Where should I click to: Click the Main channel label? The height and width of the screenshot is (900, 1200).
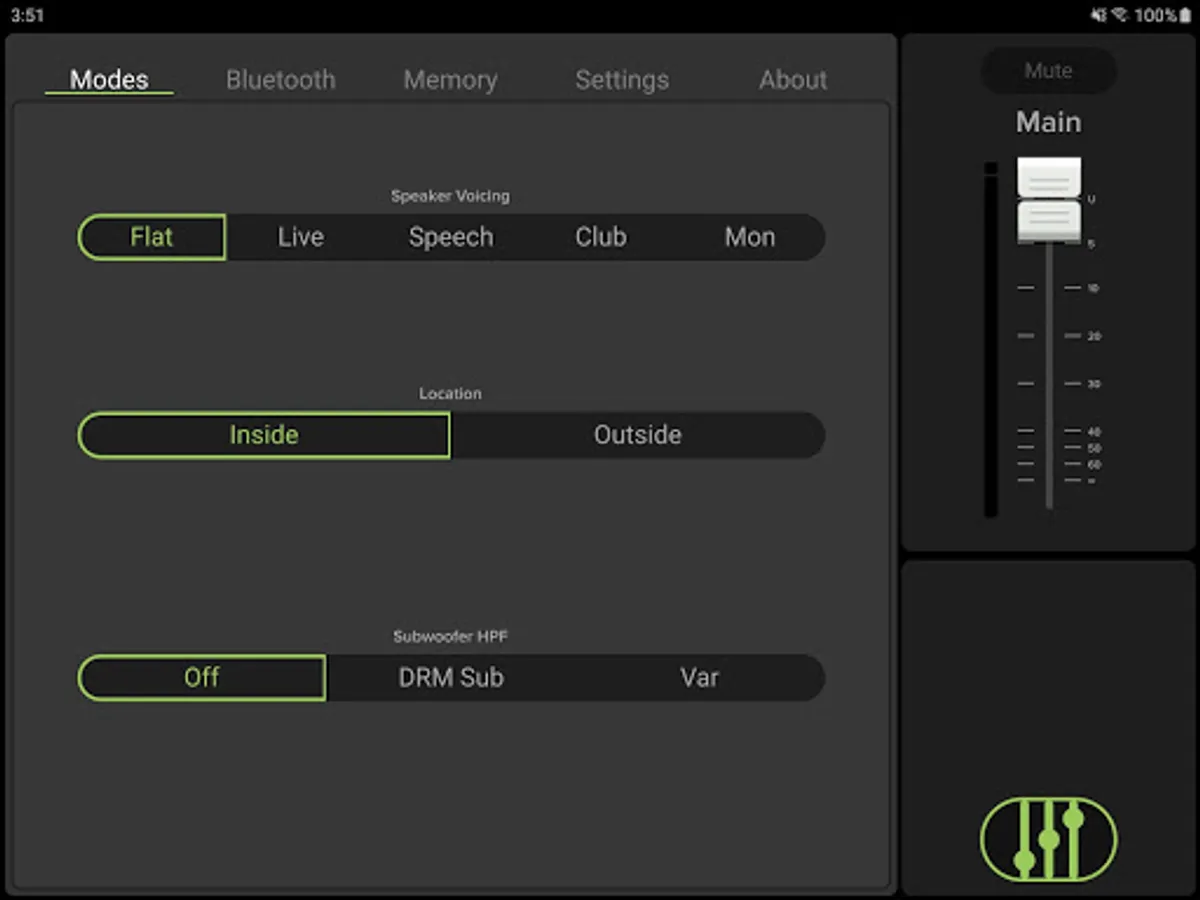click(x=1049, y=122)
